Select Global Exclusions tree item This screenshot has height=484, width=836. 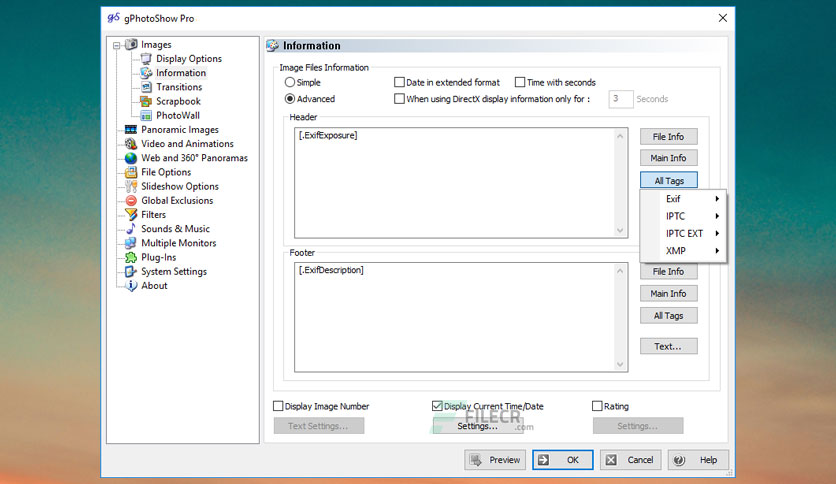(x=177, y=200)
